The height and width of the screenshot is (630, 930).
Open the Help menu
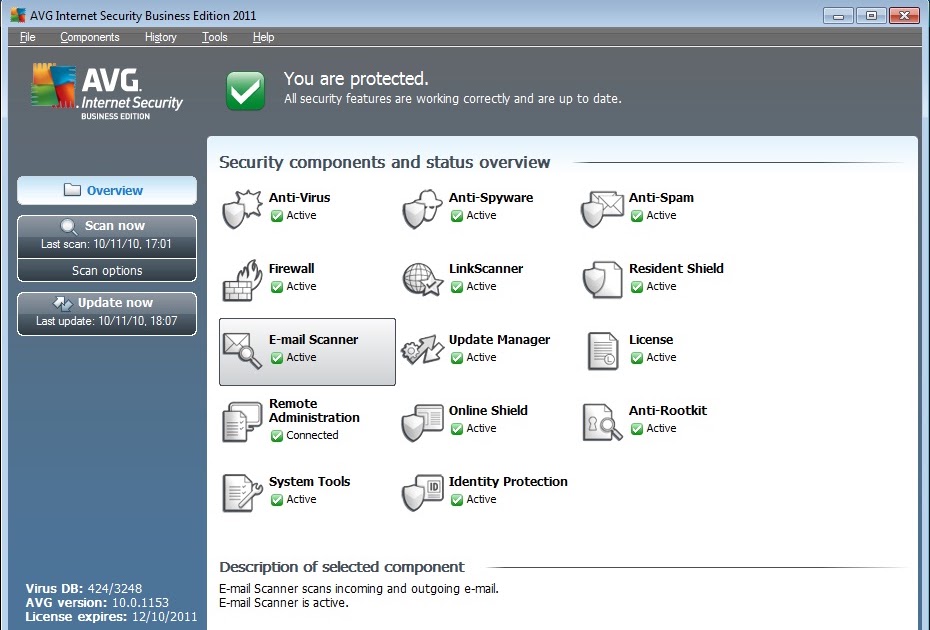[x=263, y=37]
